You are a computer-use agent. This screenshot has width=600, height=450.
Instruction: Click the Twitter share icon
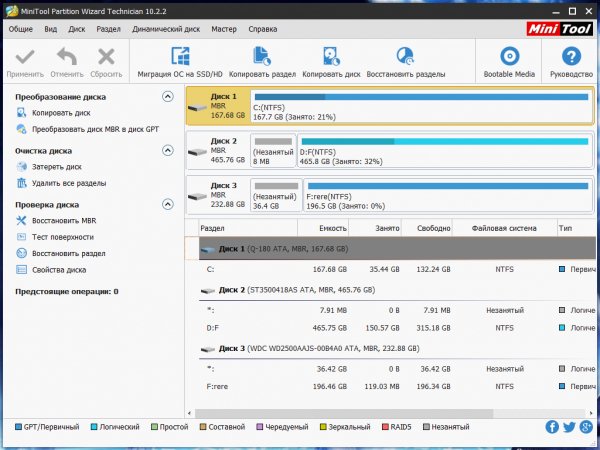(x=569, y=427)
